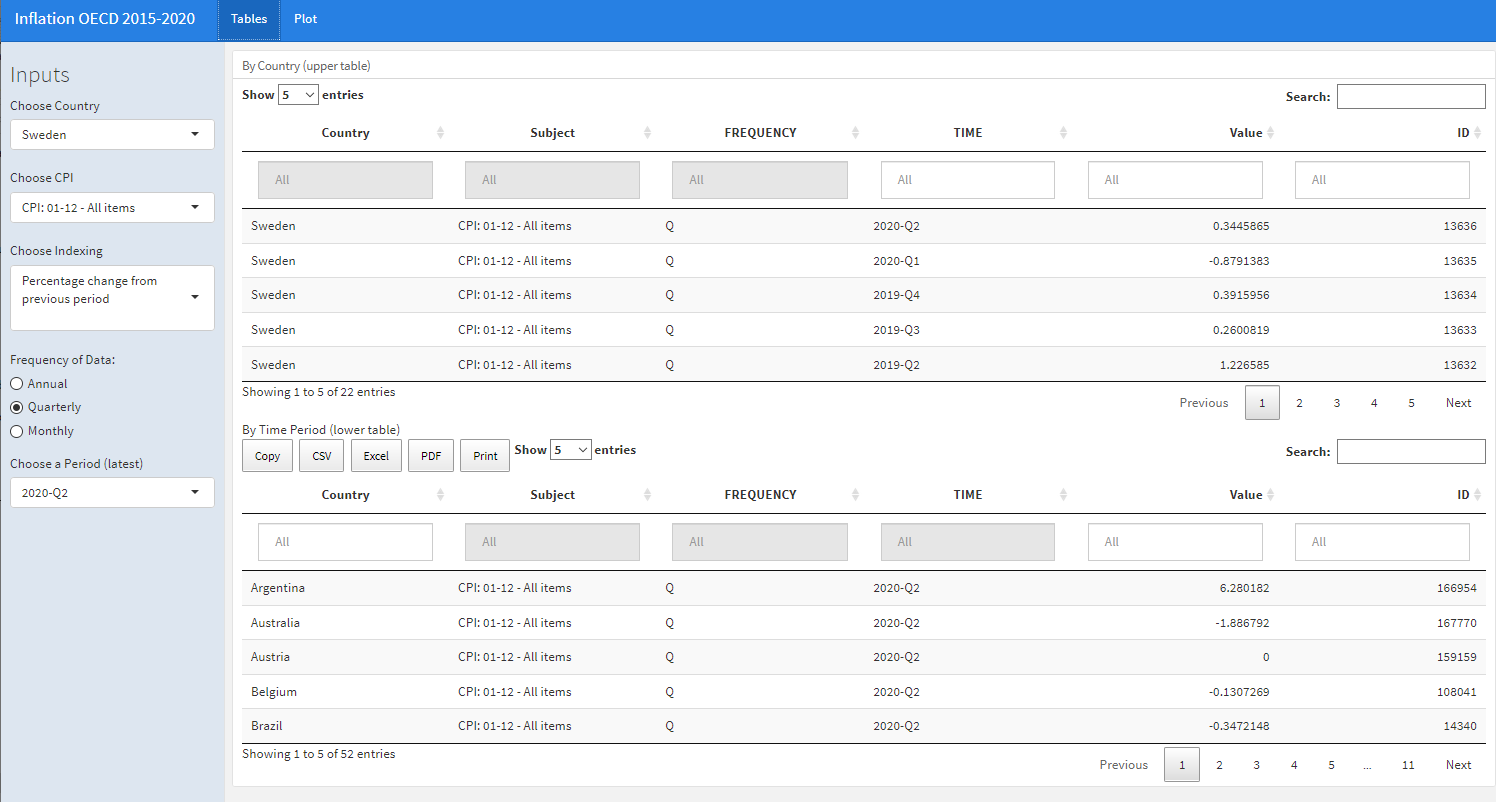Switch to the Plot tab

[305, 19]
